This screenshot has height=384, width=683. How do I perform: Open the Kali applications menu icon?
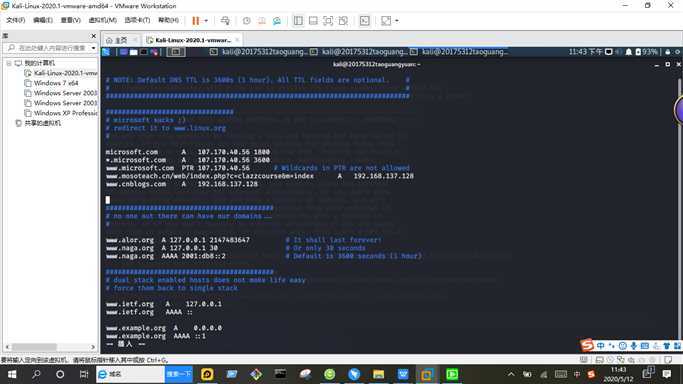point(106,52)
